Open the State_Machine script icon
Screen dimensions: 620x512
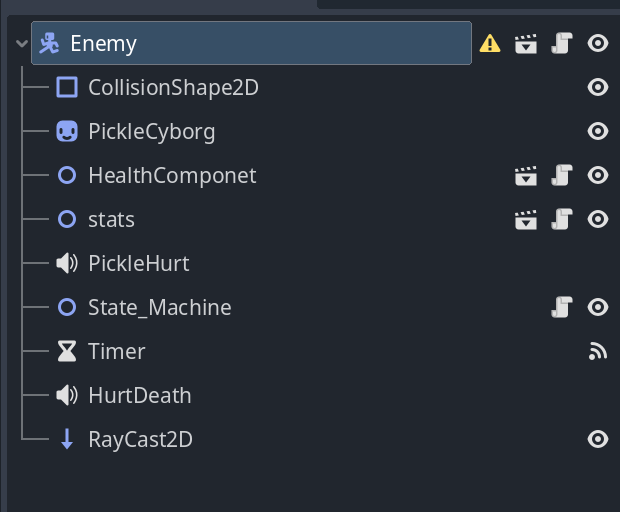point(562,307)
